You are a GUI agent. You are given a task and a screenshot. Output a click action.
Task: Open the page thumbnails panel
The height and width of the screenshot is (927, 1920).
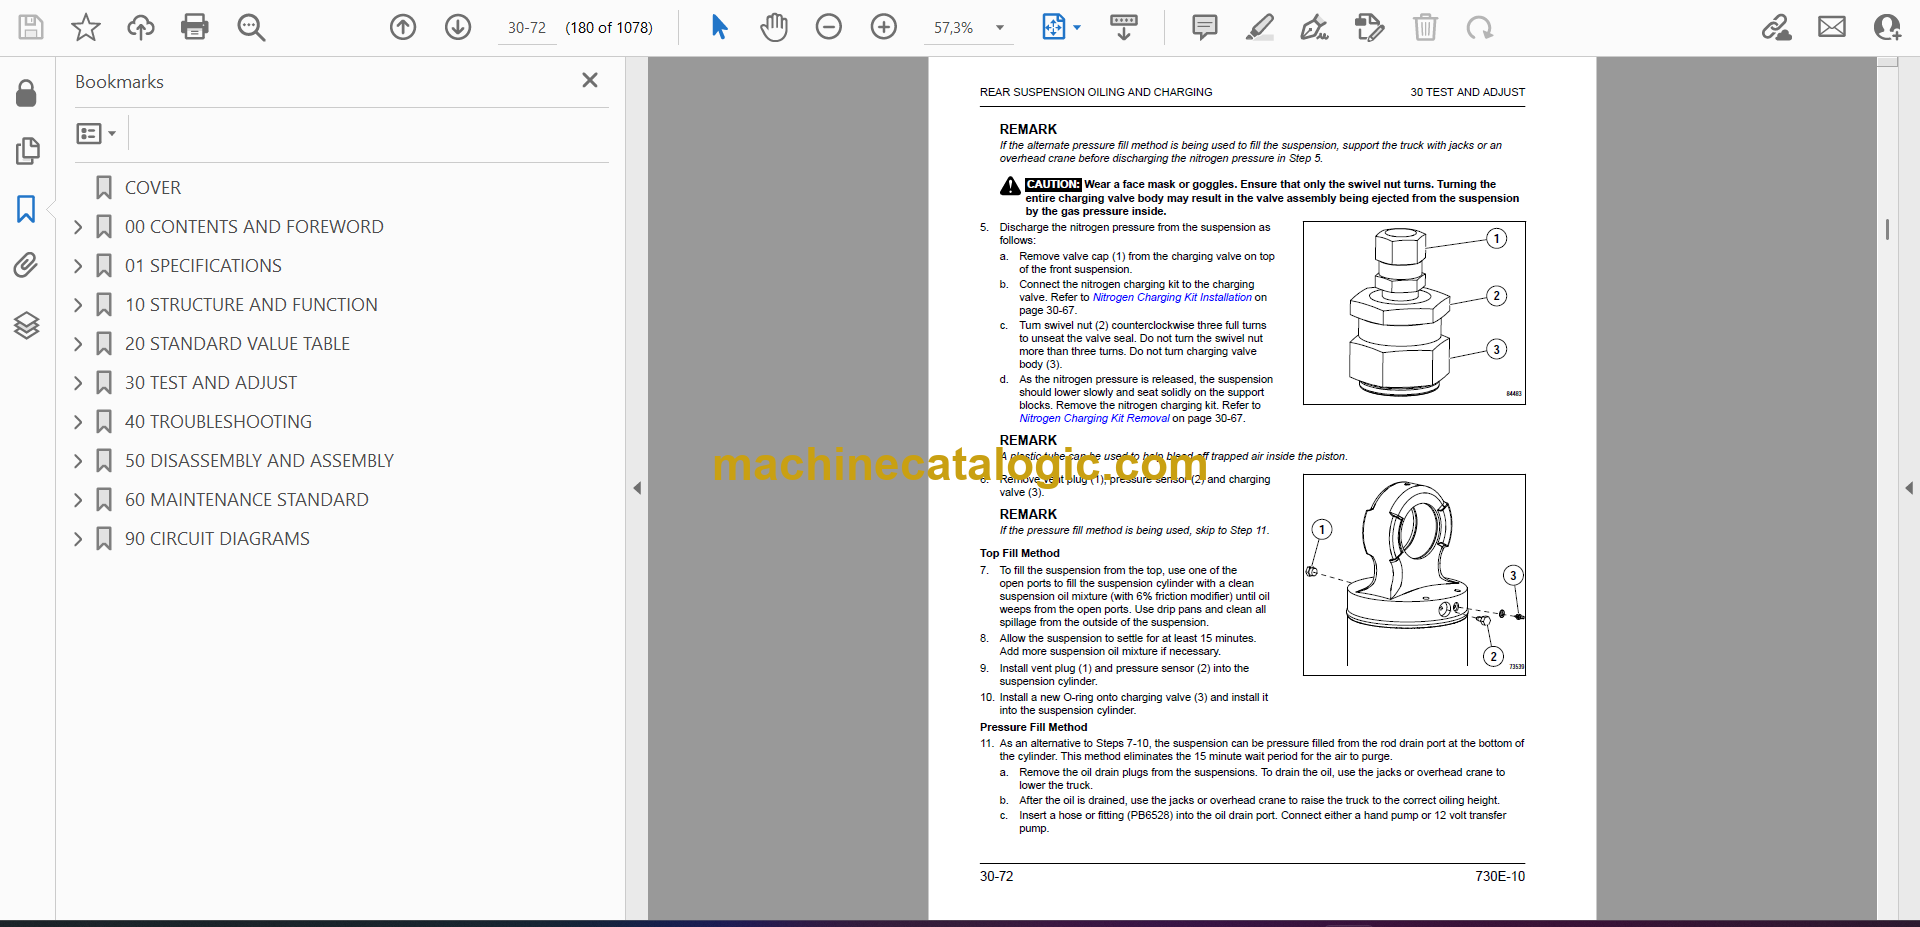click(x=27, y=151)
